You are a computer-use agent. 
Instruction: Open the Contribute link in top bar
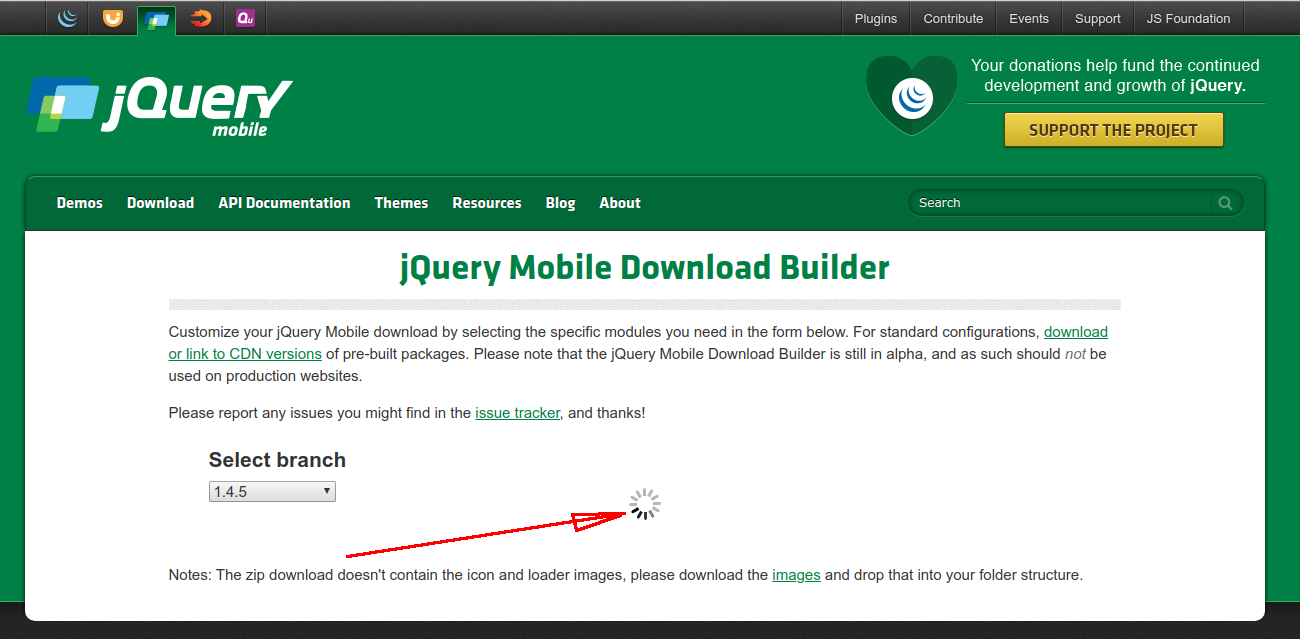coord(953,18)
